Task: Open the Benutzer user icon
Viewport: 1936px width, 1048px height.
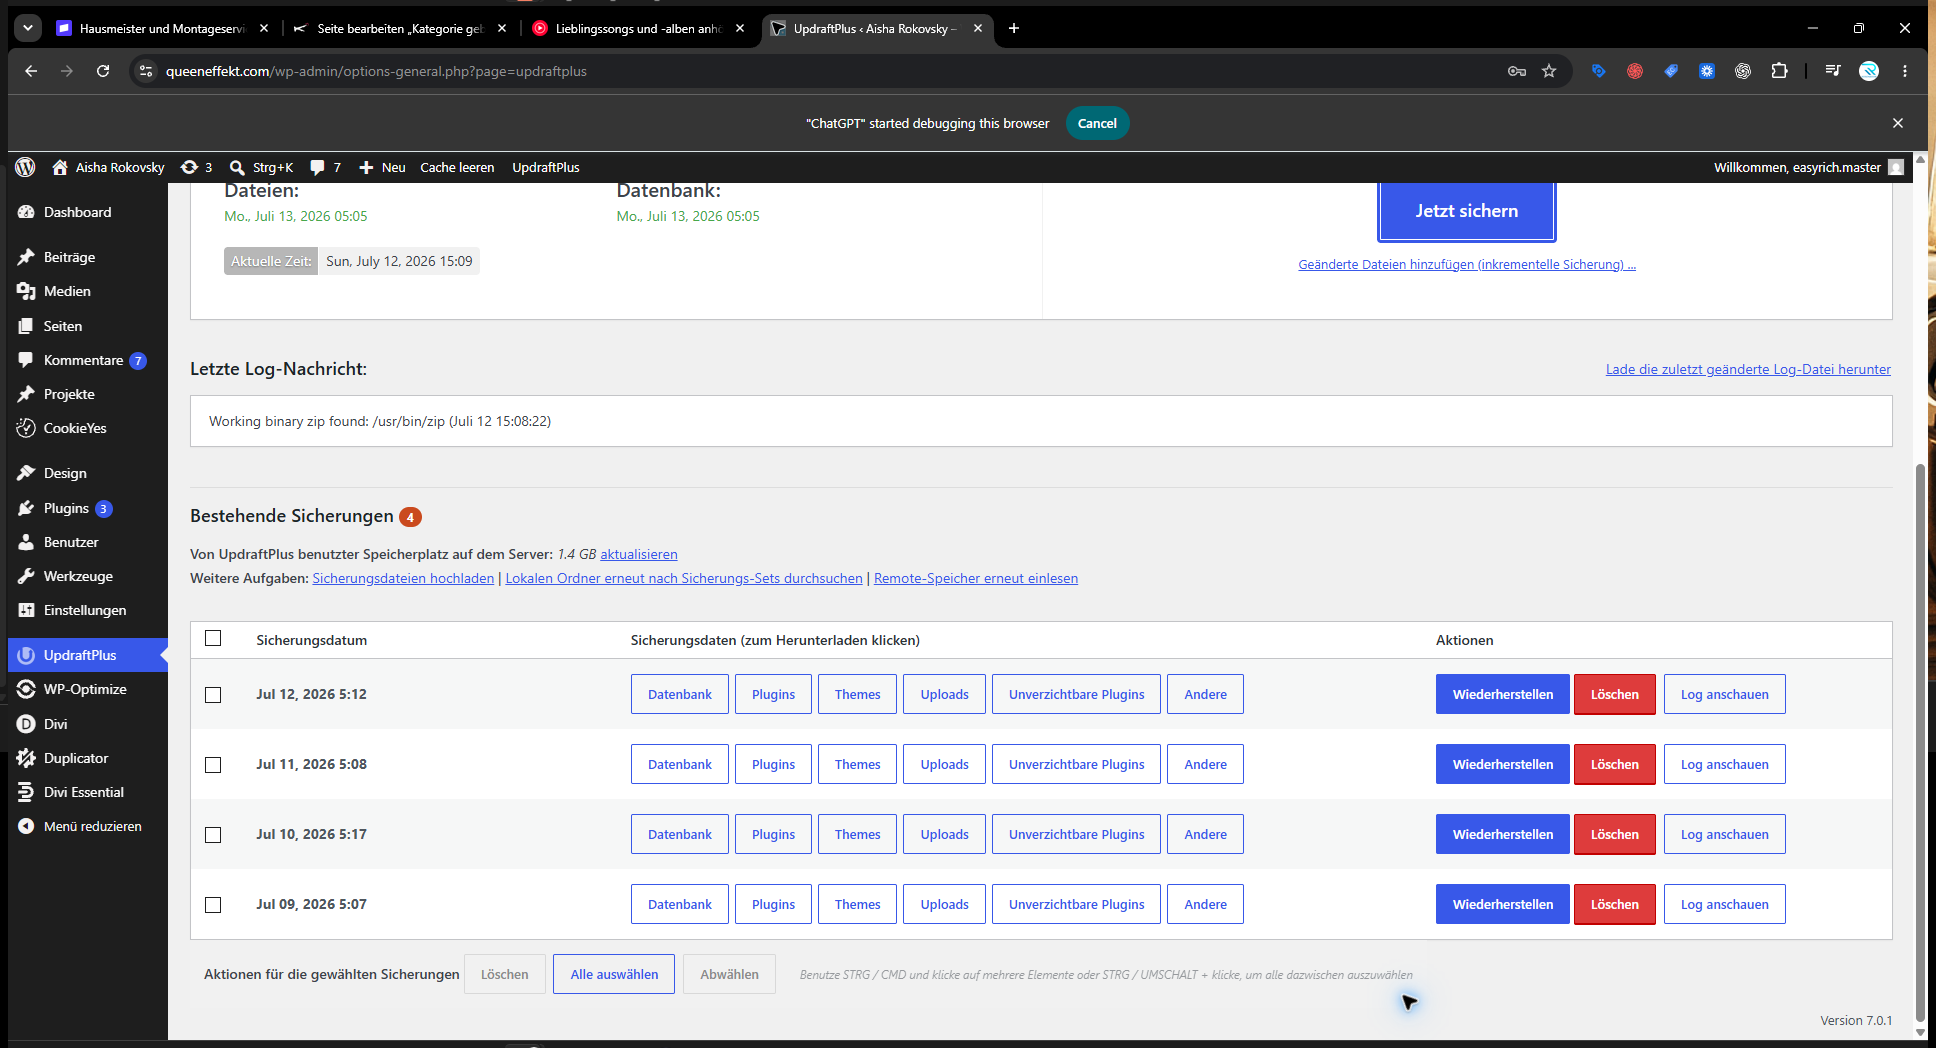Action: point(26,542)
